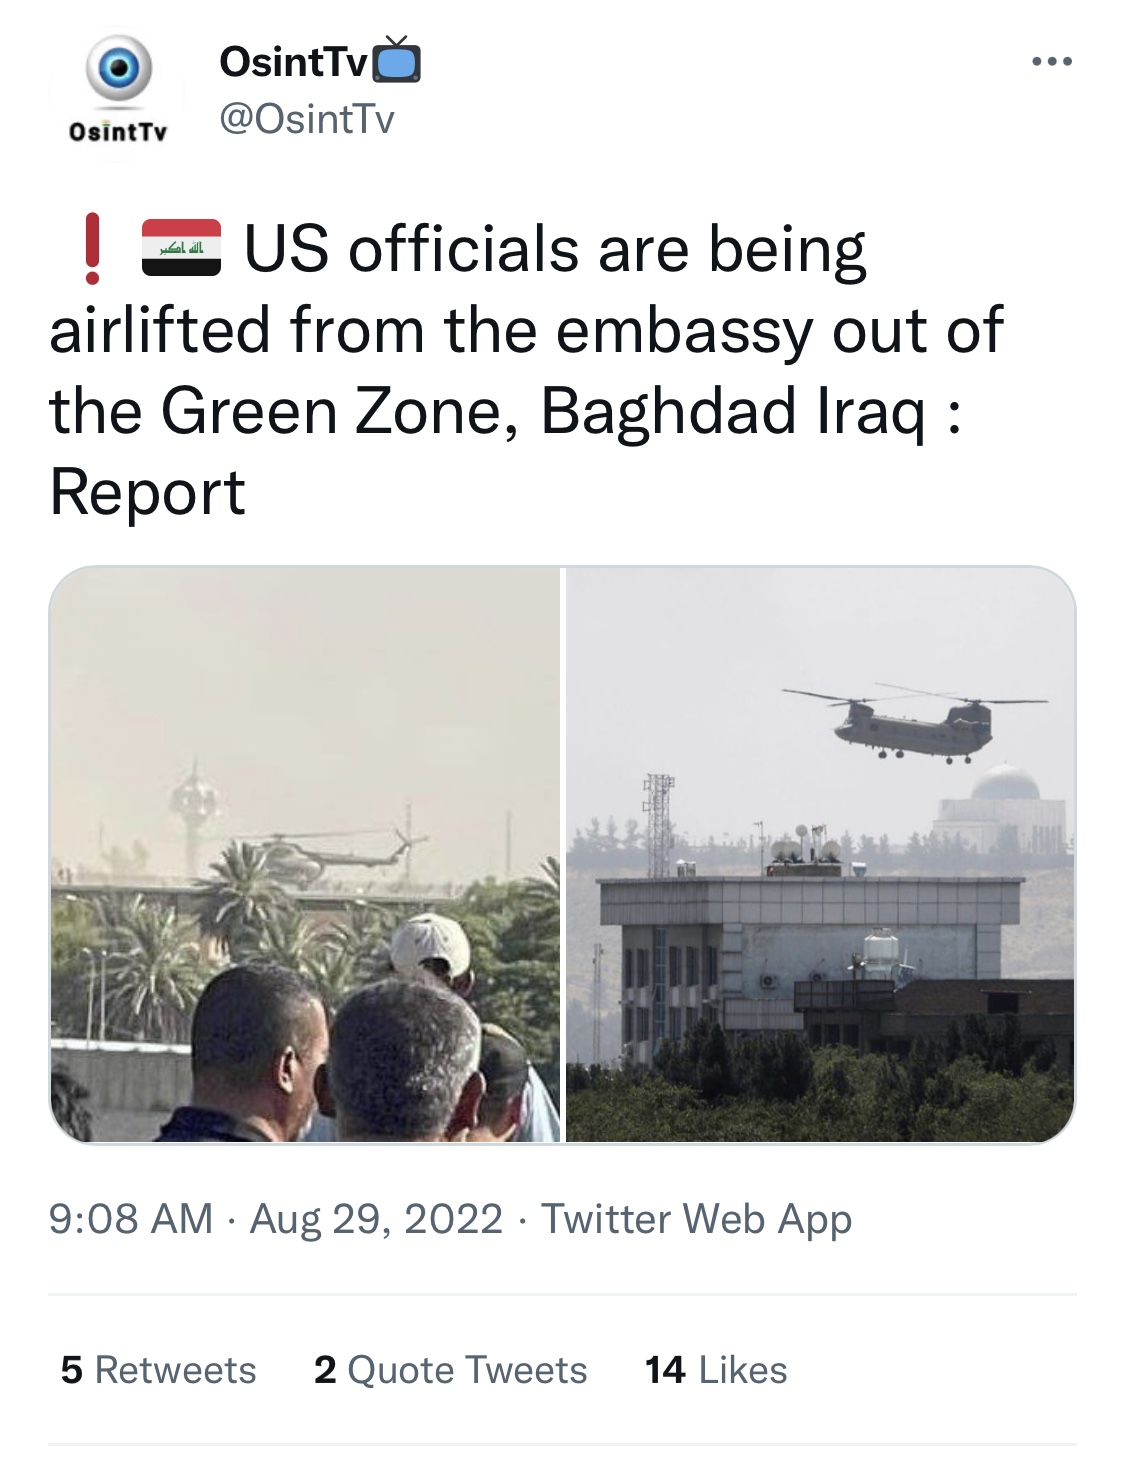The height and width of the screenshot is (1474, 1125).
Task: Click the Twitter Web App source label
Action: pos(696,1219)
